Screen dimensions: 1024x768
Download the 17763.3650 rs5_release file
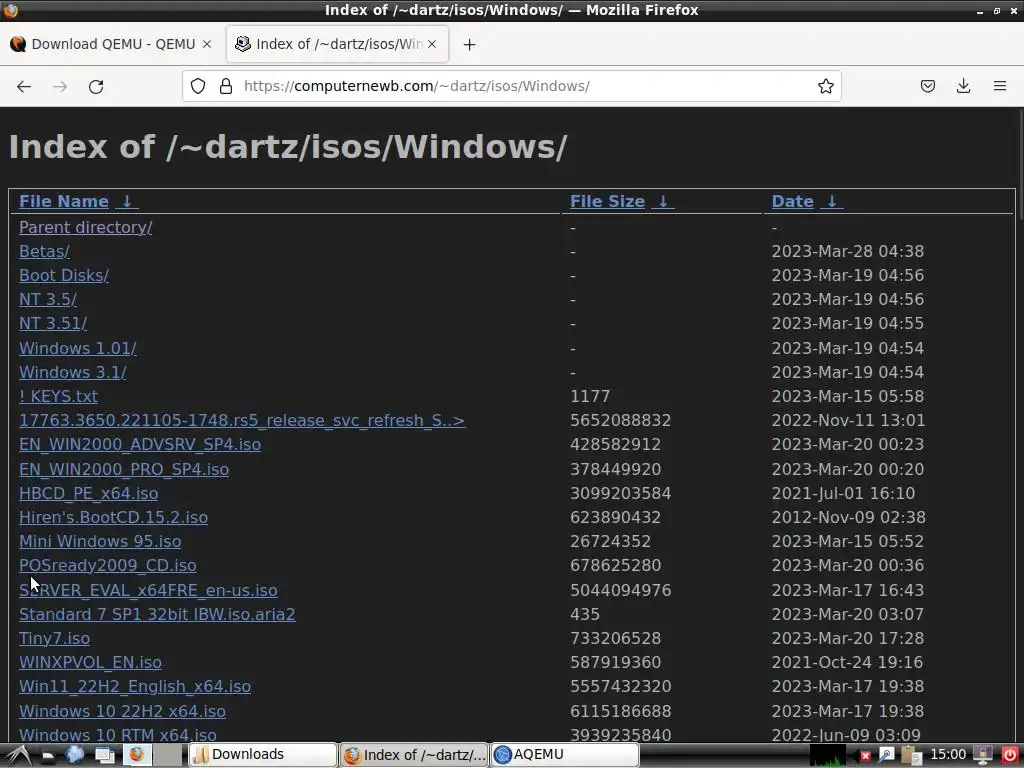point(242,420)
